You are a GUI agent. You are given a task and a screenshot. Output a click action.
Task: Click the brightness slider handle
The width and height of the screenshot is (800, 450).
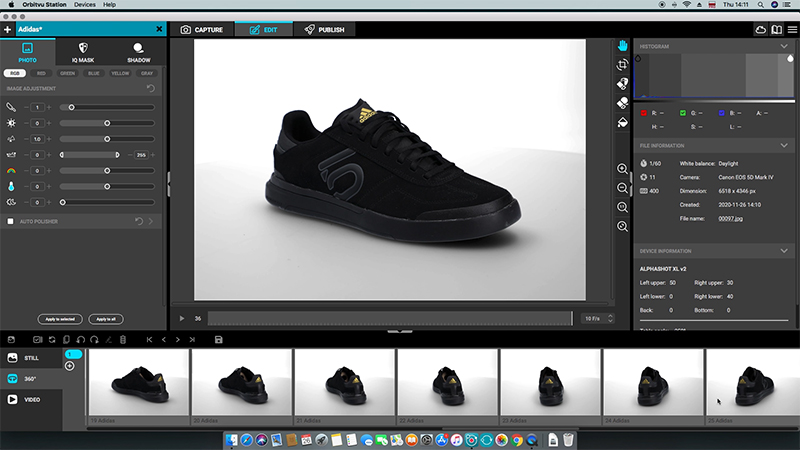point(107,123)
